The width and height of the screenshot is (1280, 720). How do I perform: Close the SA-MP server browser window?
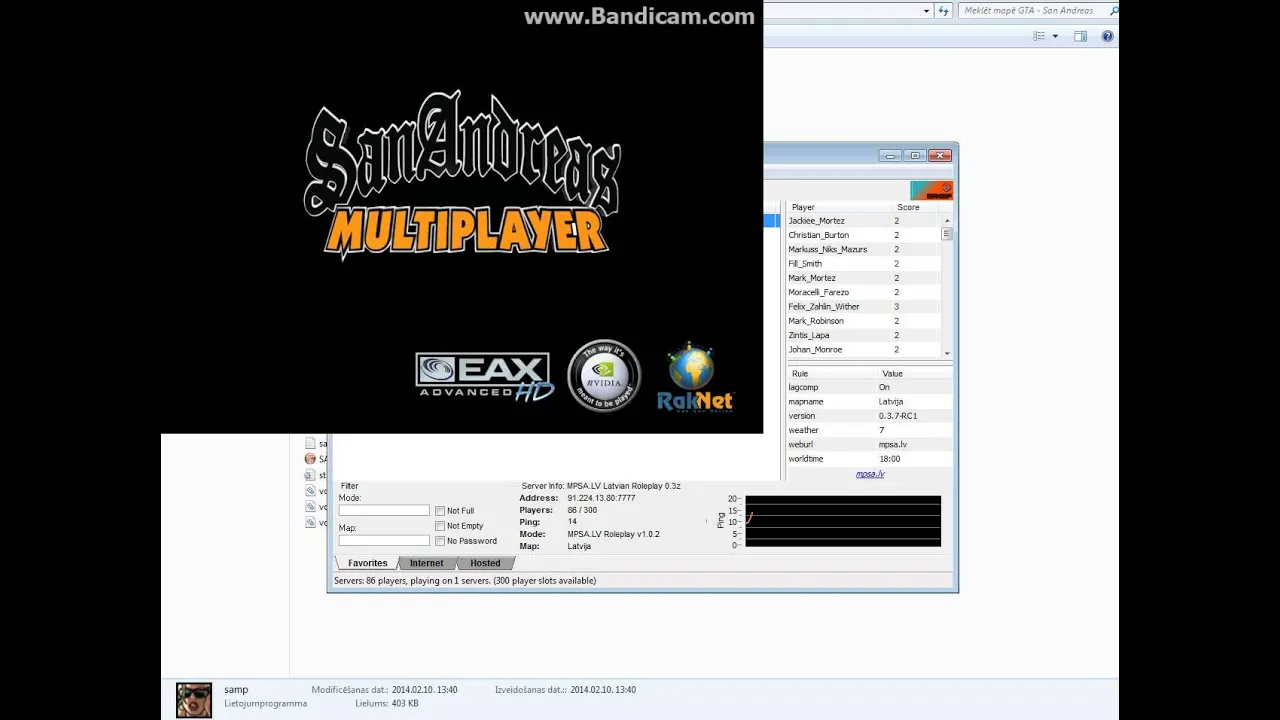tap(940, 155)
